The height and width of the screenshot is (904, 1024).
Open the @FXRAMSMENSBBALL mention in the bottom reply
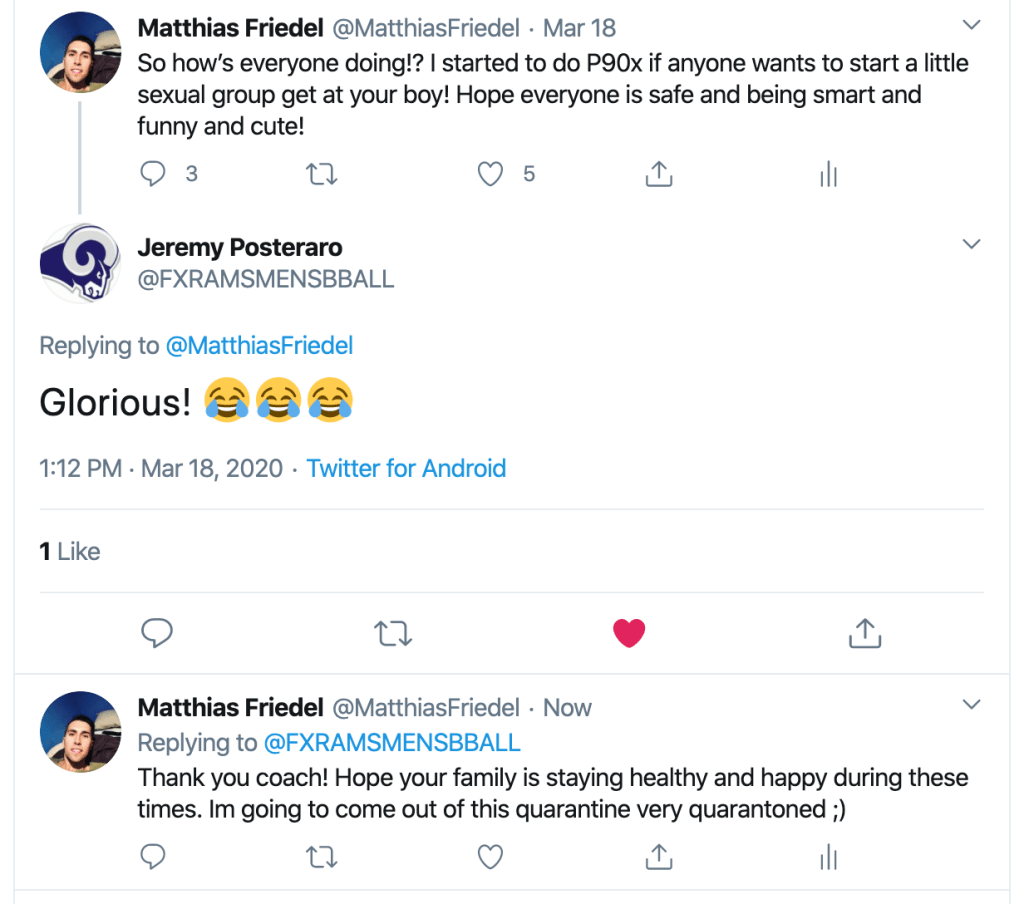coord(392,743)
